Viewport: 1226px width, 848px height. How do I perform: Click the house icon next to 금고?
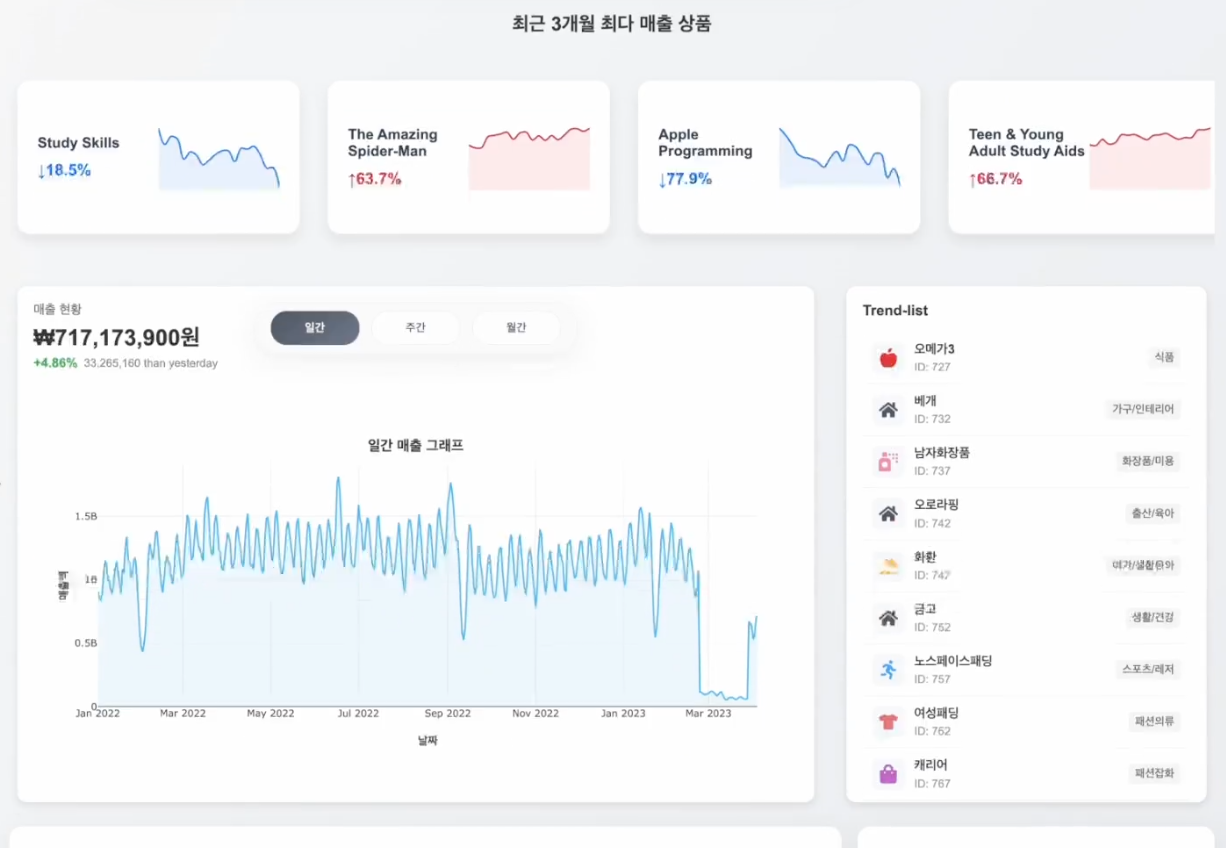(887, 618)
